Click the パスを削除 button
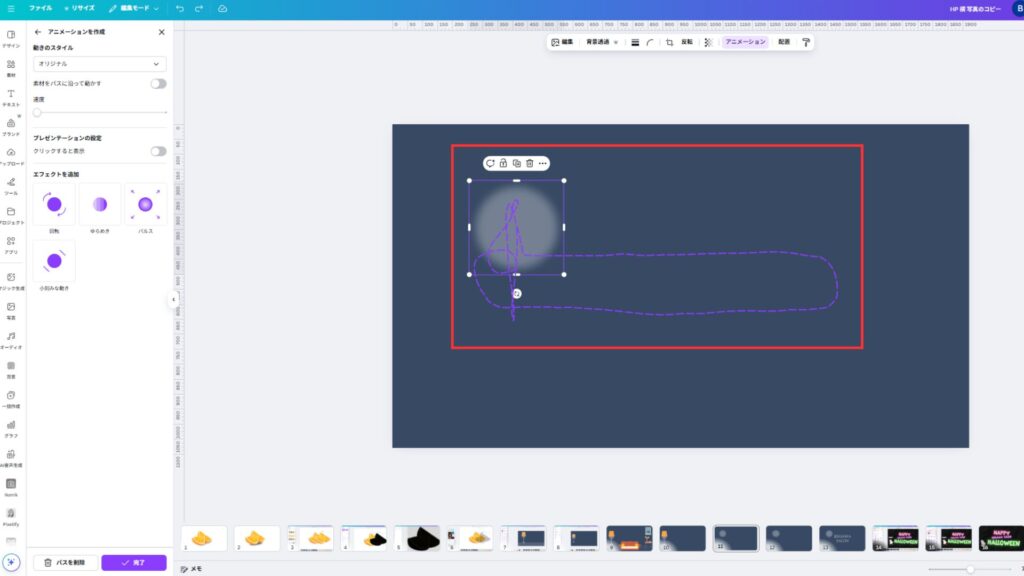The height and width of the screenshot is (576, 1024). [x=65, y=563]
